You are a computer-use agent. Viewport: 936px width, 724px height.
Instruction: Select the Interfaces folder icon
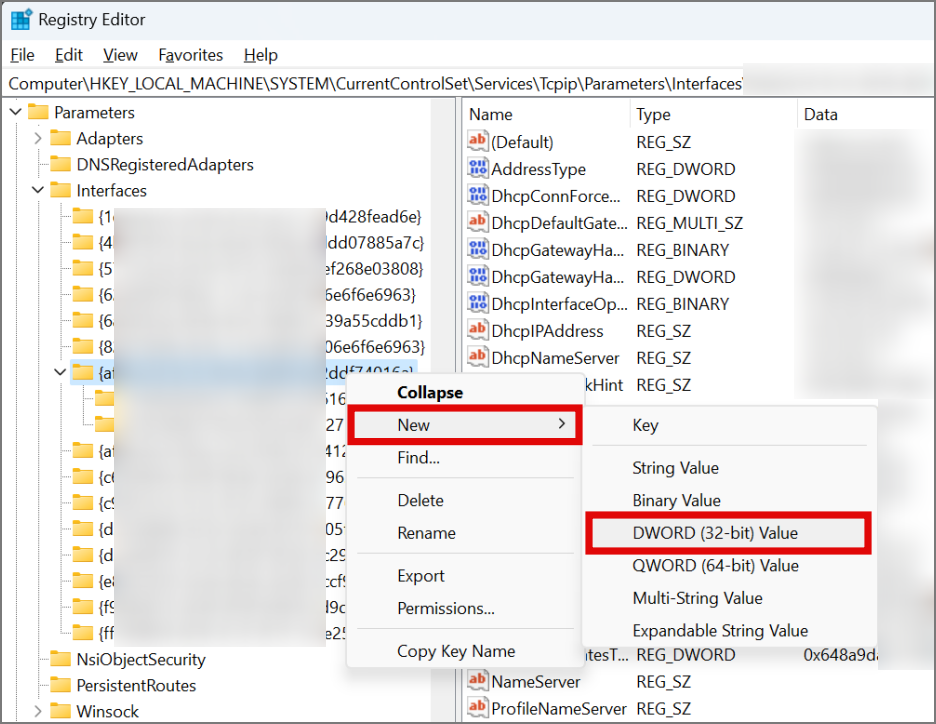pos(60,190)
